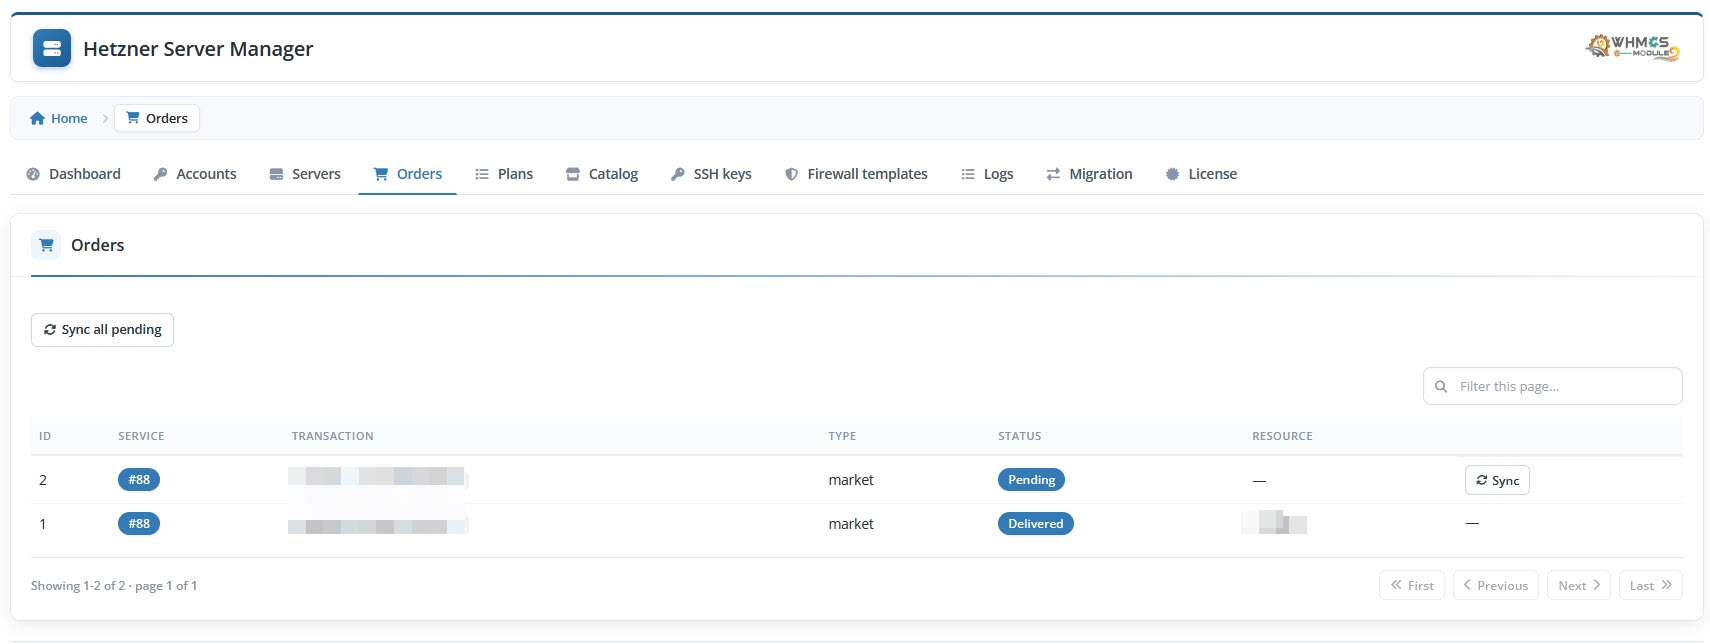Screen dimensions: 1710x644
Task: Click the Firewall templates shield icon
Action: tap(792, 174)
